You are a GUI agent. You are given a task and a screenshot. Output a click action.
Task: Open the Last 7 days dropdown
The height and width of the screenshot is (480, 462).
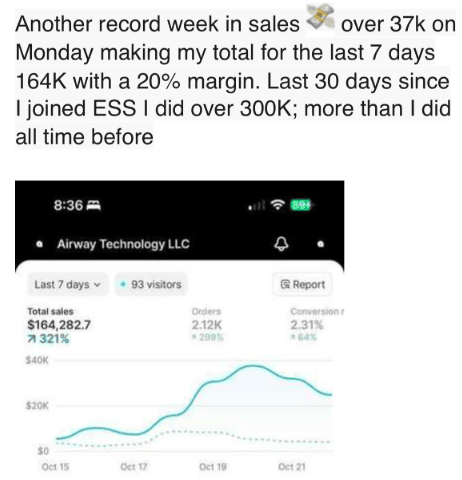coord(67,285)
